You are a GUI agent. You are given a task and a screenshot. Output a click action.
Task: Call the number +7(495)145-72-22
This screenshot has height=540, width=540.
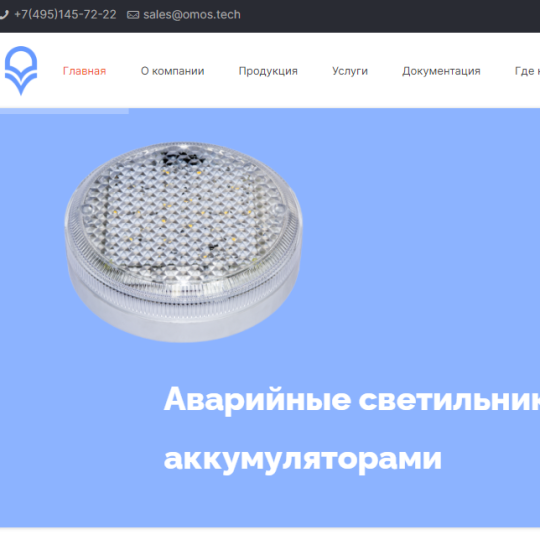pyautogui.click(x=65, y=14)
